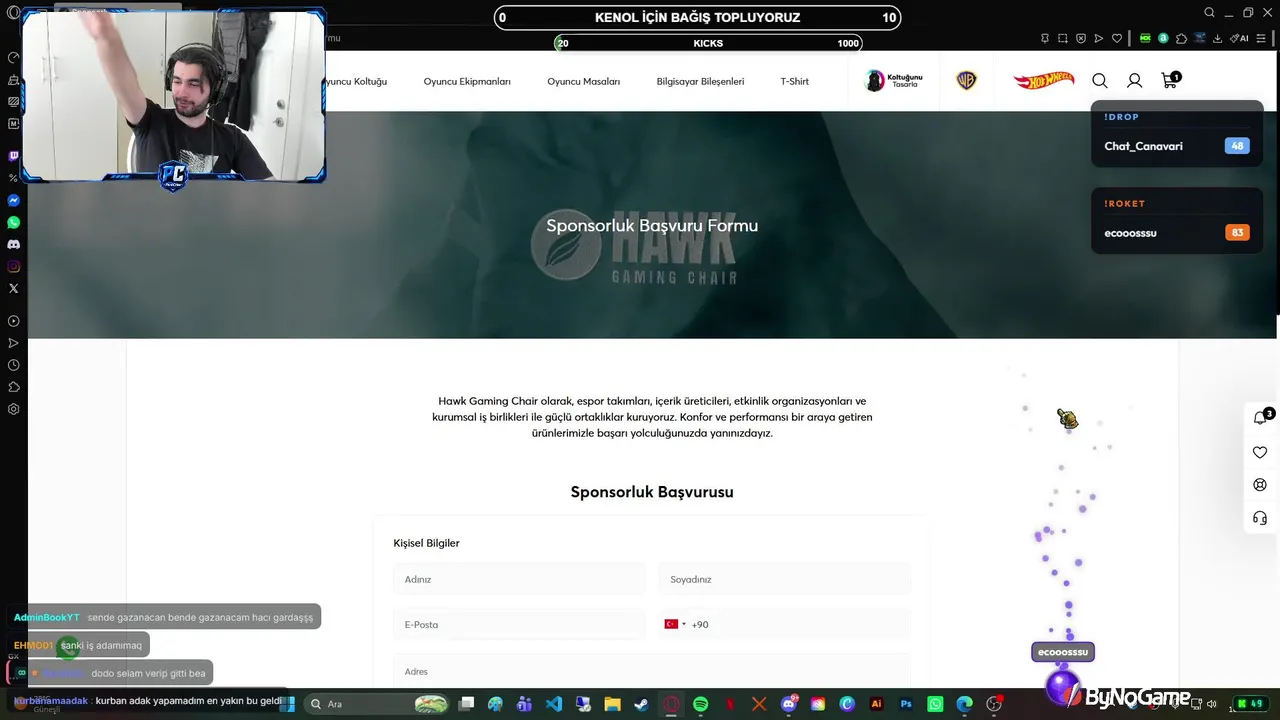Open WhatsApp in the browser sidebar
This screenshot has width=1280, height=720.
pos(14,222)
